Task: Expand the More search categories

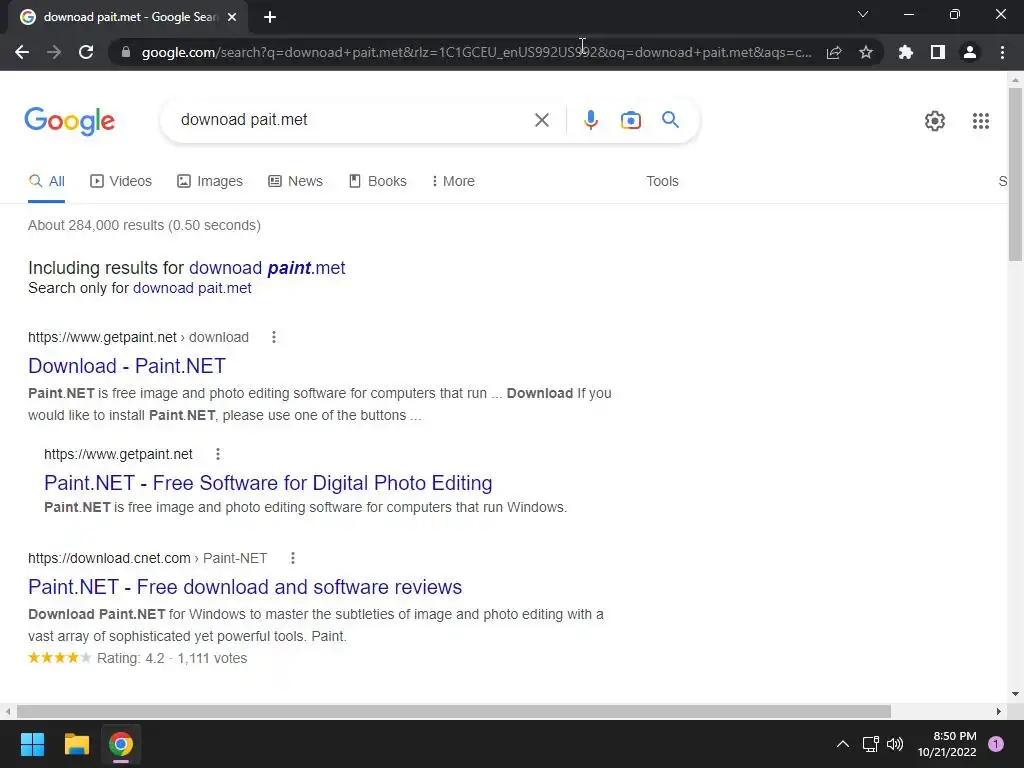Action: point(453,182)
